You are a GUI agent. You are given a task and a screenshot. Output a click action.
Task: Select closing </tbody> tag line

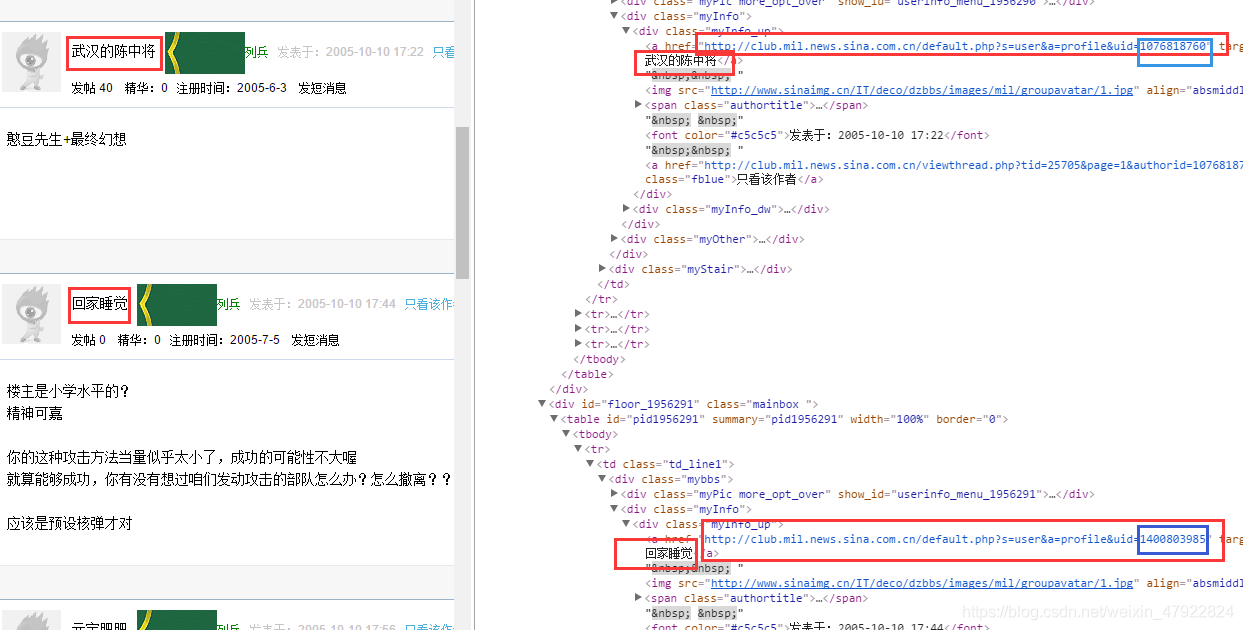[x=599, y=359]
